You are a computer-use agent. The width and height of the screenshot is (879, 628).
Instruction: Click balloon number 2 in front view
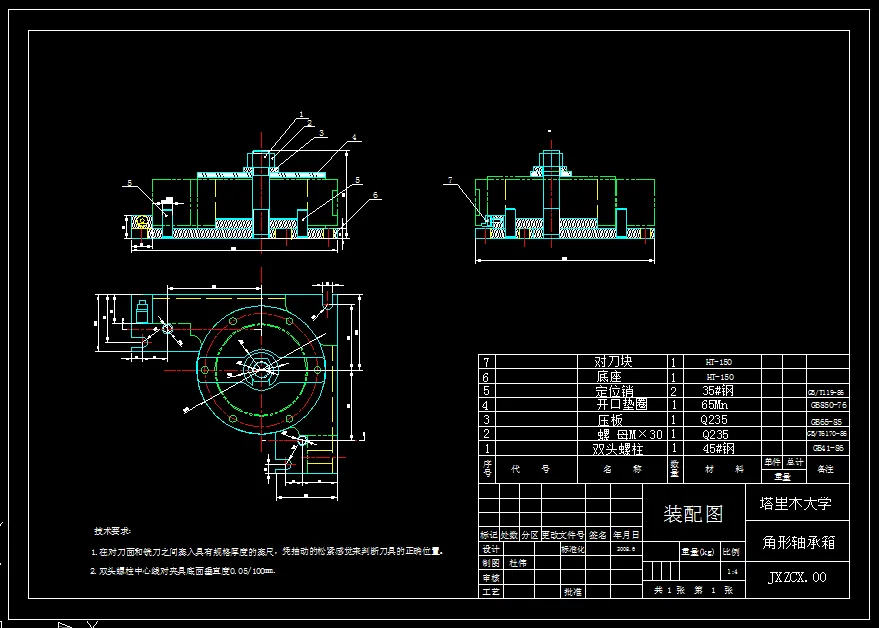[x=309, y=123]
